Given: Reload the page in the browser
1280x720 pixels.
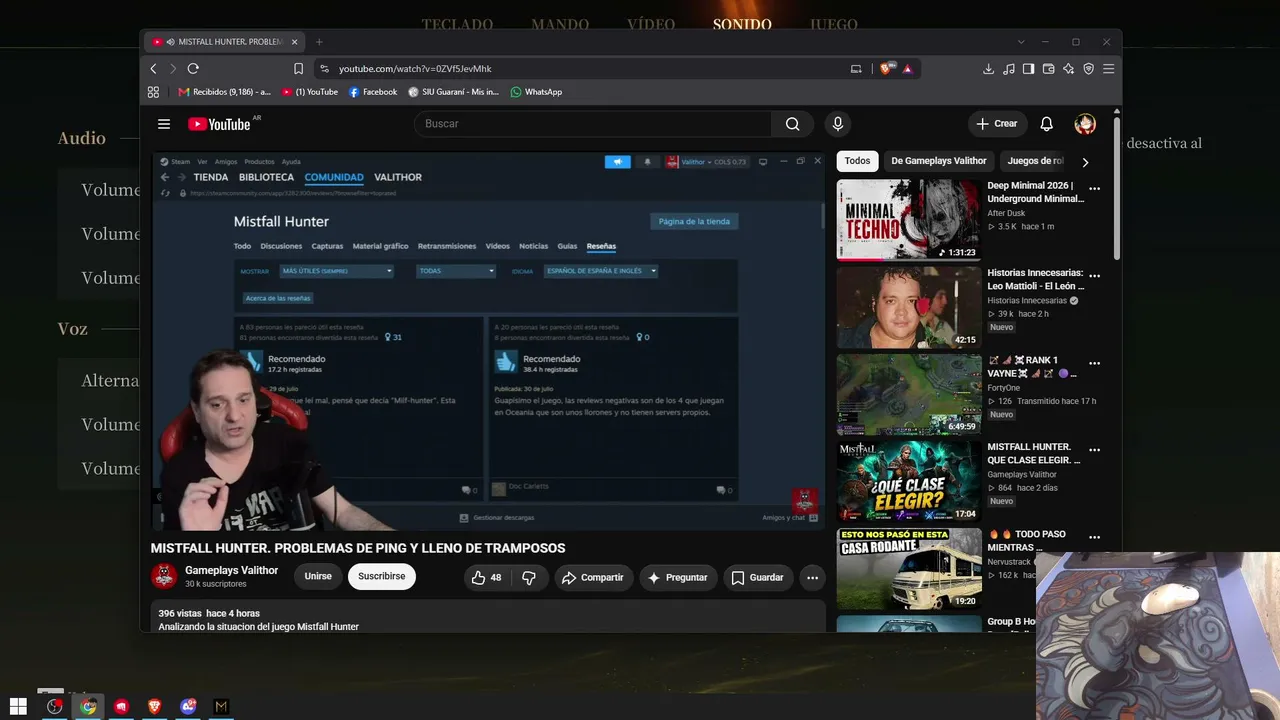Looking at the screenshot, I should coord(193,69).
